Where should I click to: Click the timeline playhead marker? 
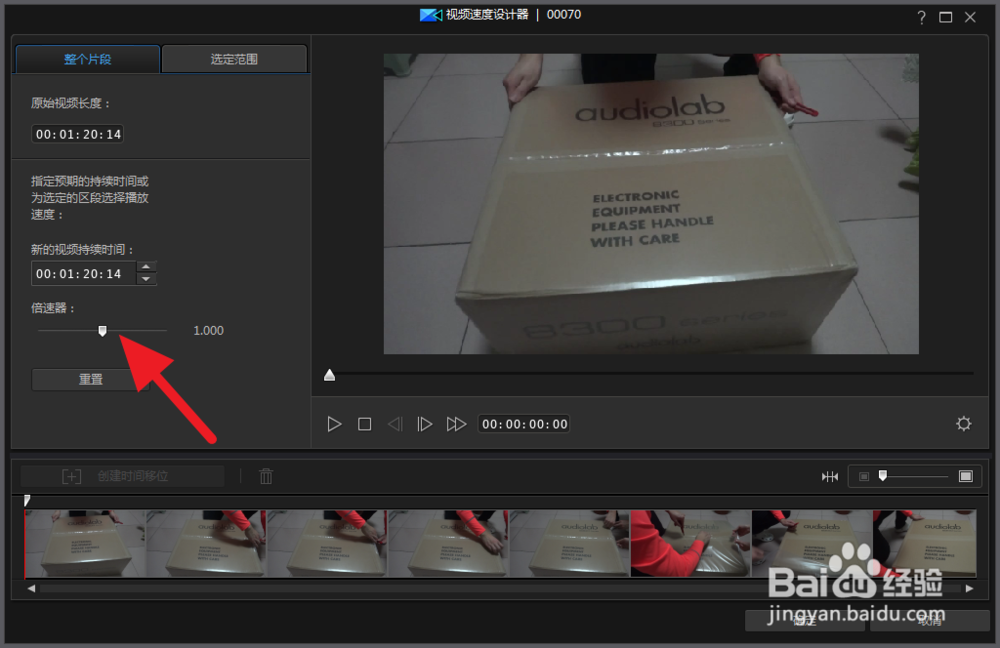click(27, 501)
